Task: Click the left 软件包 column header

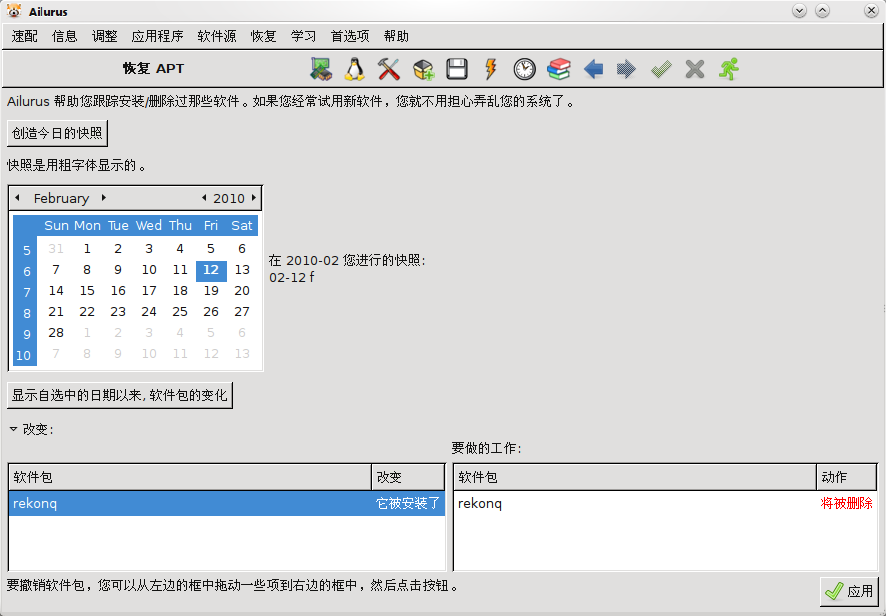Action: (190, 478)
